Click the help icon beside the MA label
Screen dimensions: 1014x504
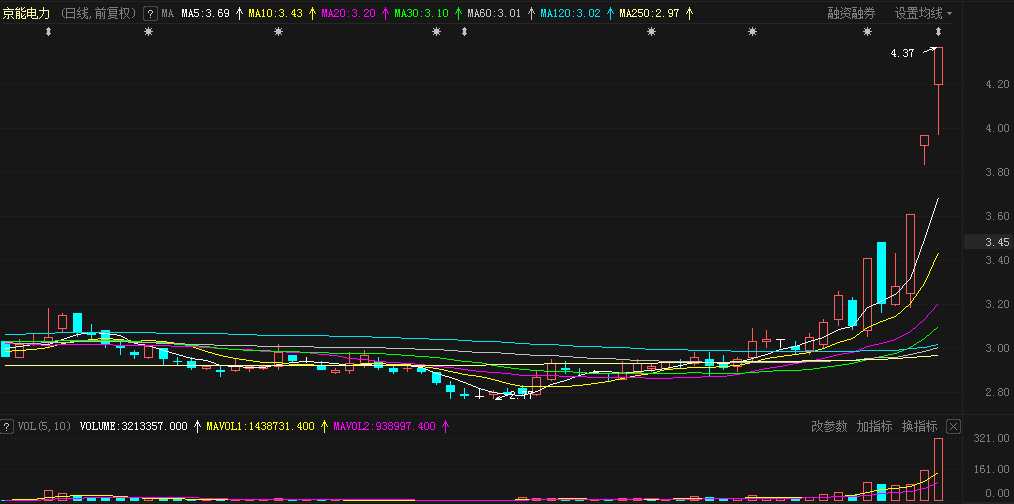pyautogui.click(x=150, y=14)
